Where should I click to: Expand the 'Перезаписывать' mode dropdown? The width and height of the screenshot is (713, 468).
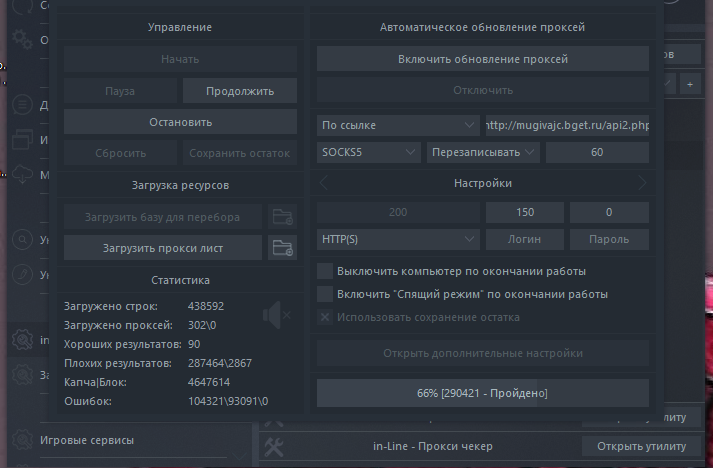click(483, 153)
